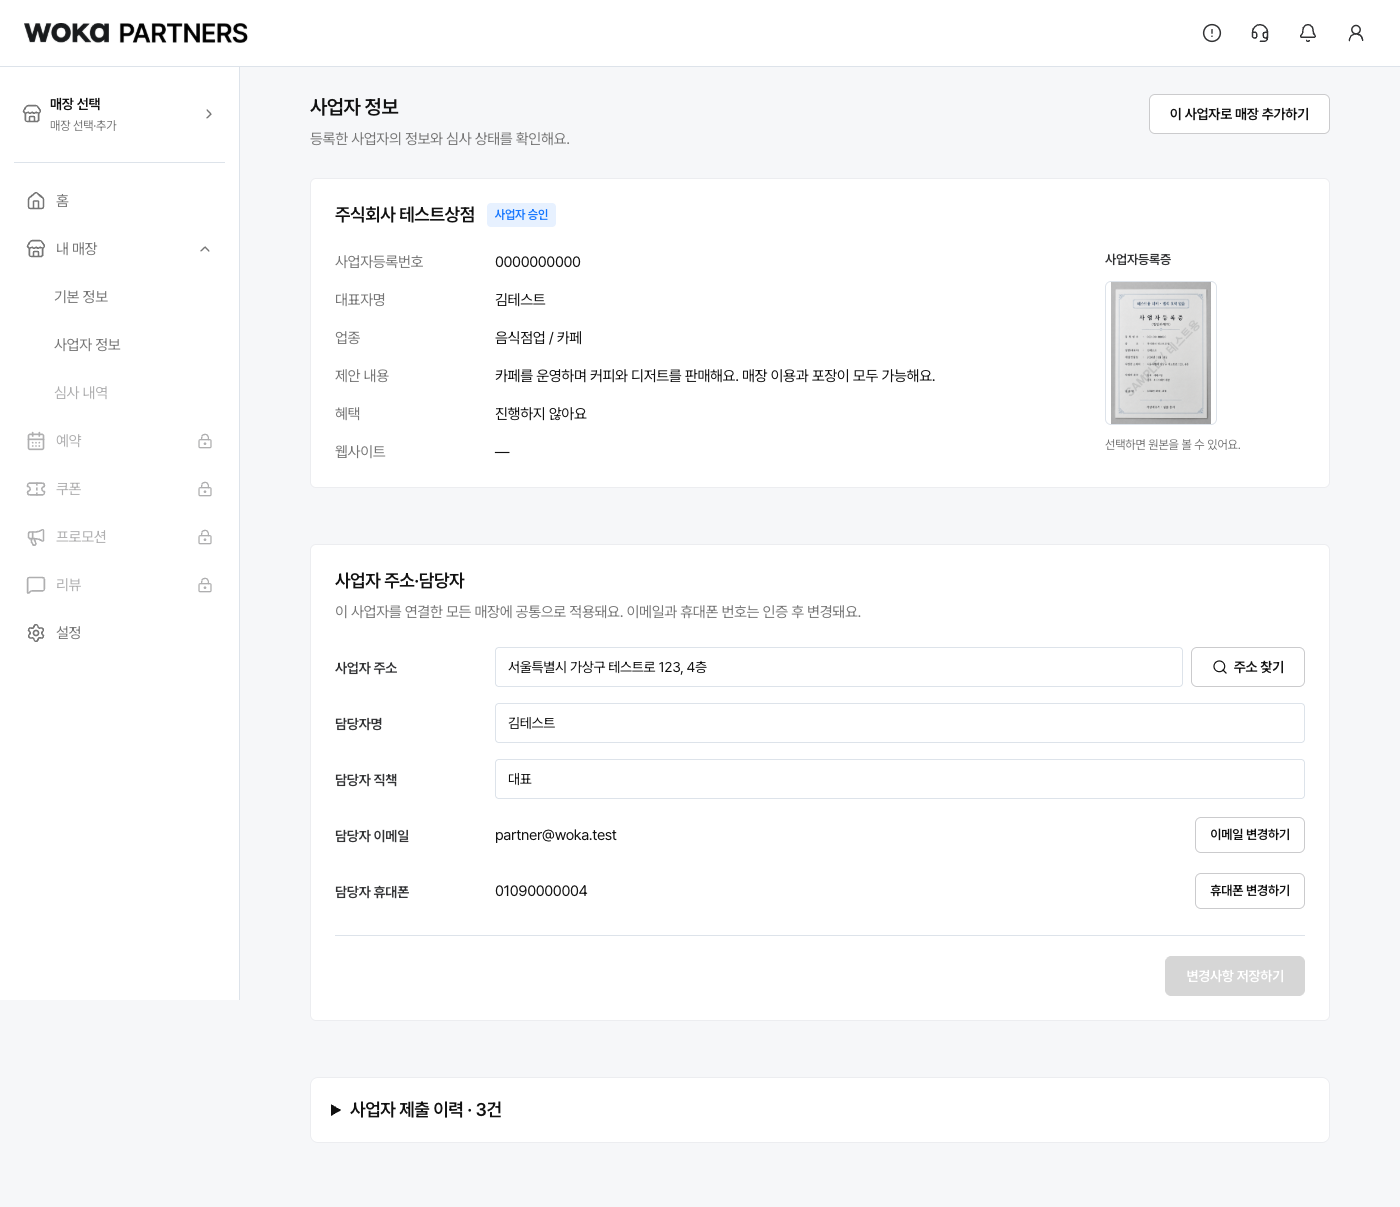Open the user profile icon
1400x1207 pixels.
[x=1356, y=33]
